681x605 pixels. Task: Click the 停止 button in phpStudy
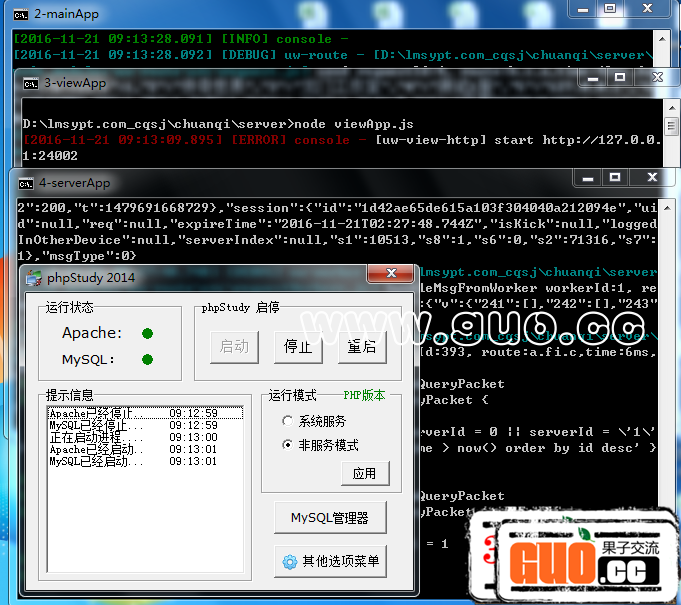[x=298, y=347]
